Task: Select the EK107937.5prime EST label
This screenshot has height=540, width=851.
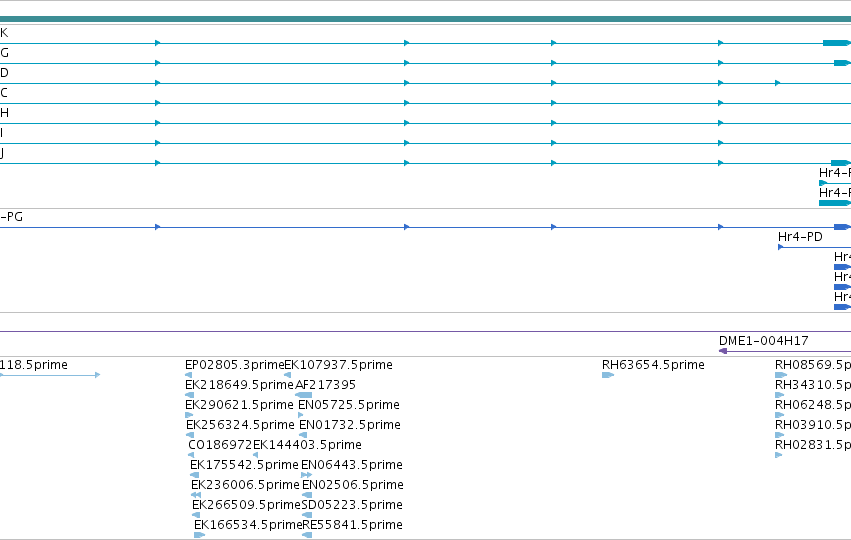Action: pos(339,365)
